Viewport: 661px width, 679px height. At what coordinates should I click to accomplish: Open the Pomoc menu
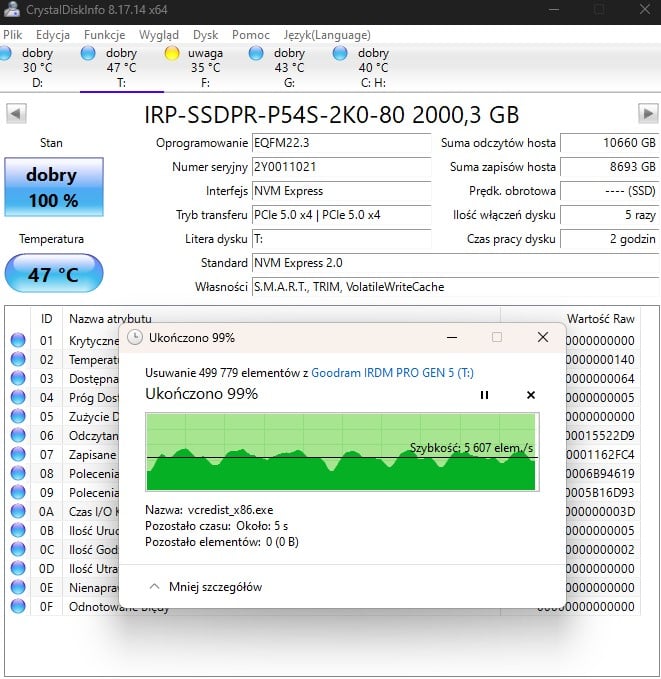pos(251,35)
